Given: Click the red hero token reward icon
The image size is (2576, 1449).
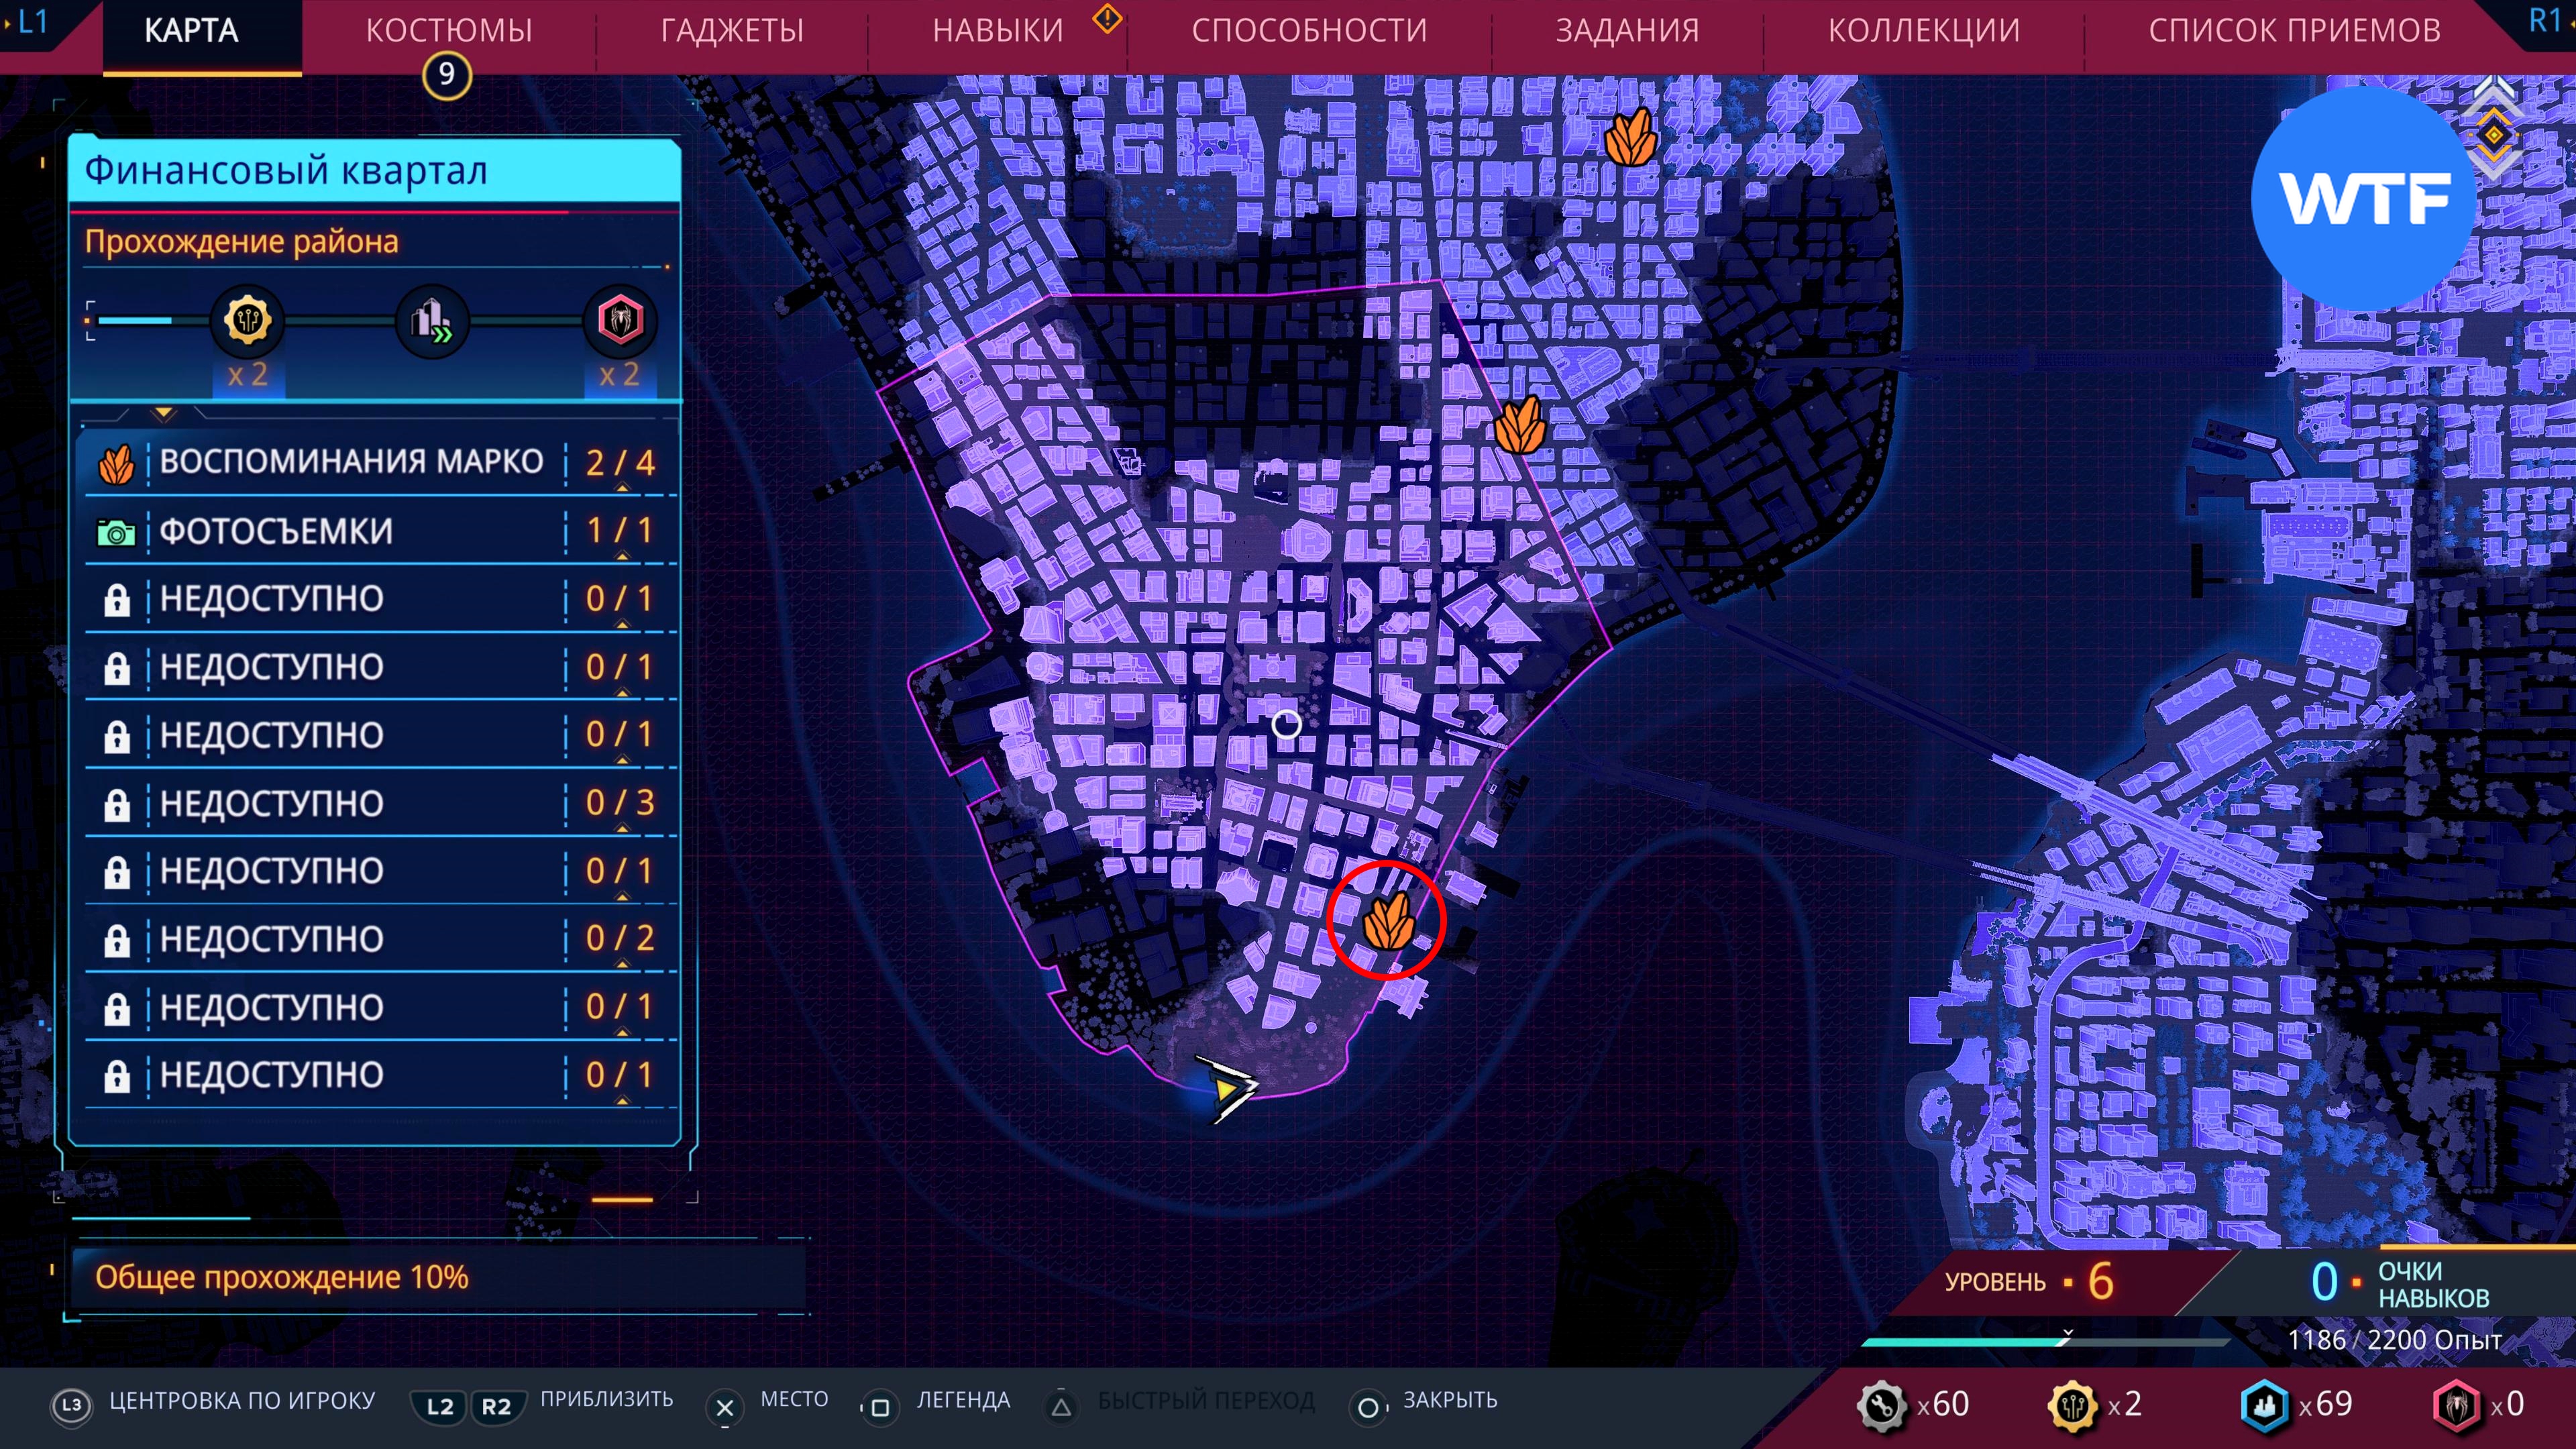Looking at the screenshot, I should coord(619,321).
